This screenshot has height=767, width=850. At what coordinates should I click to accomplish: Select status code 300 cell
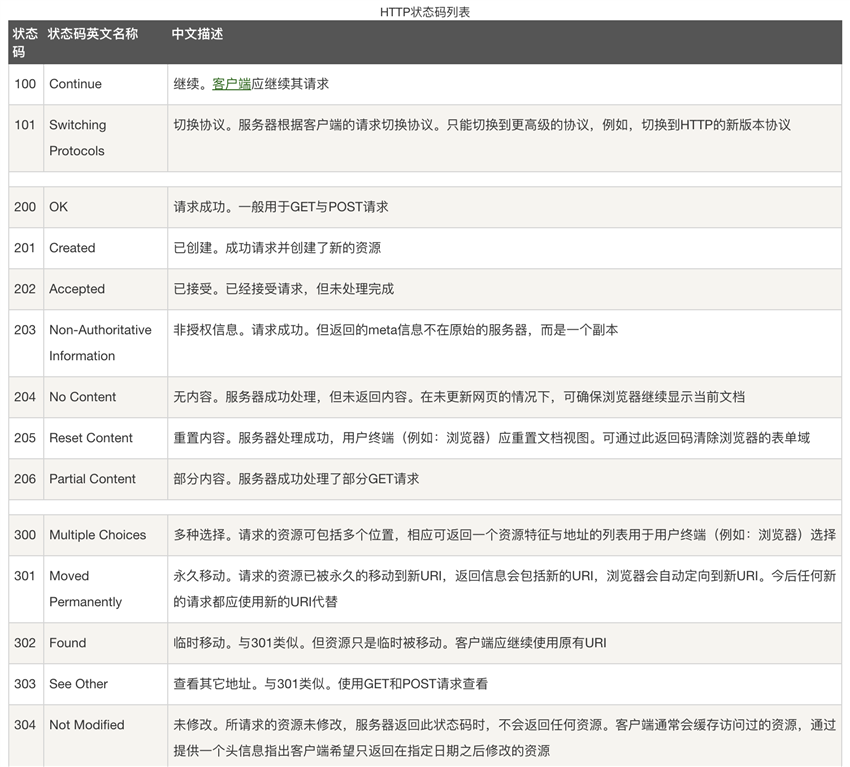(25, 535)
